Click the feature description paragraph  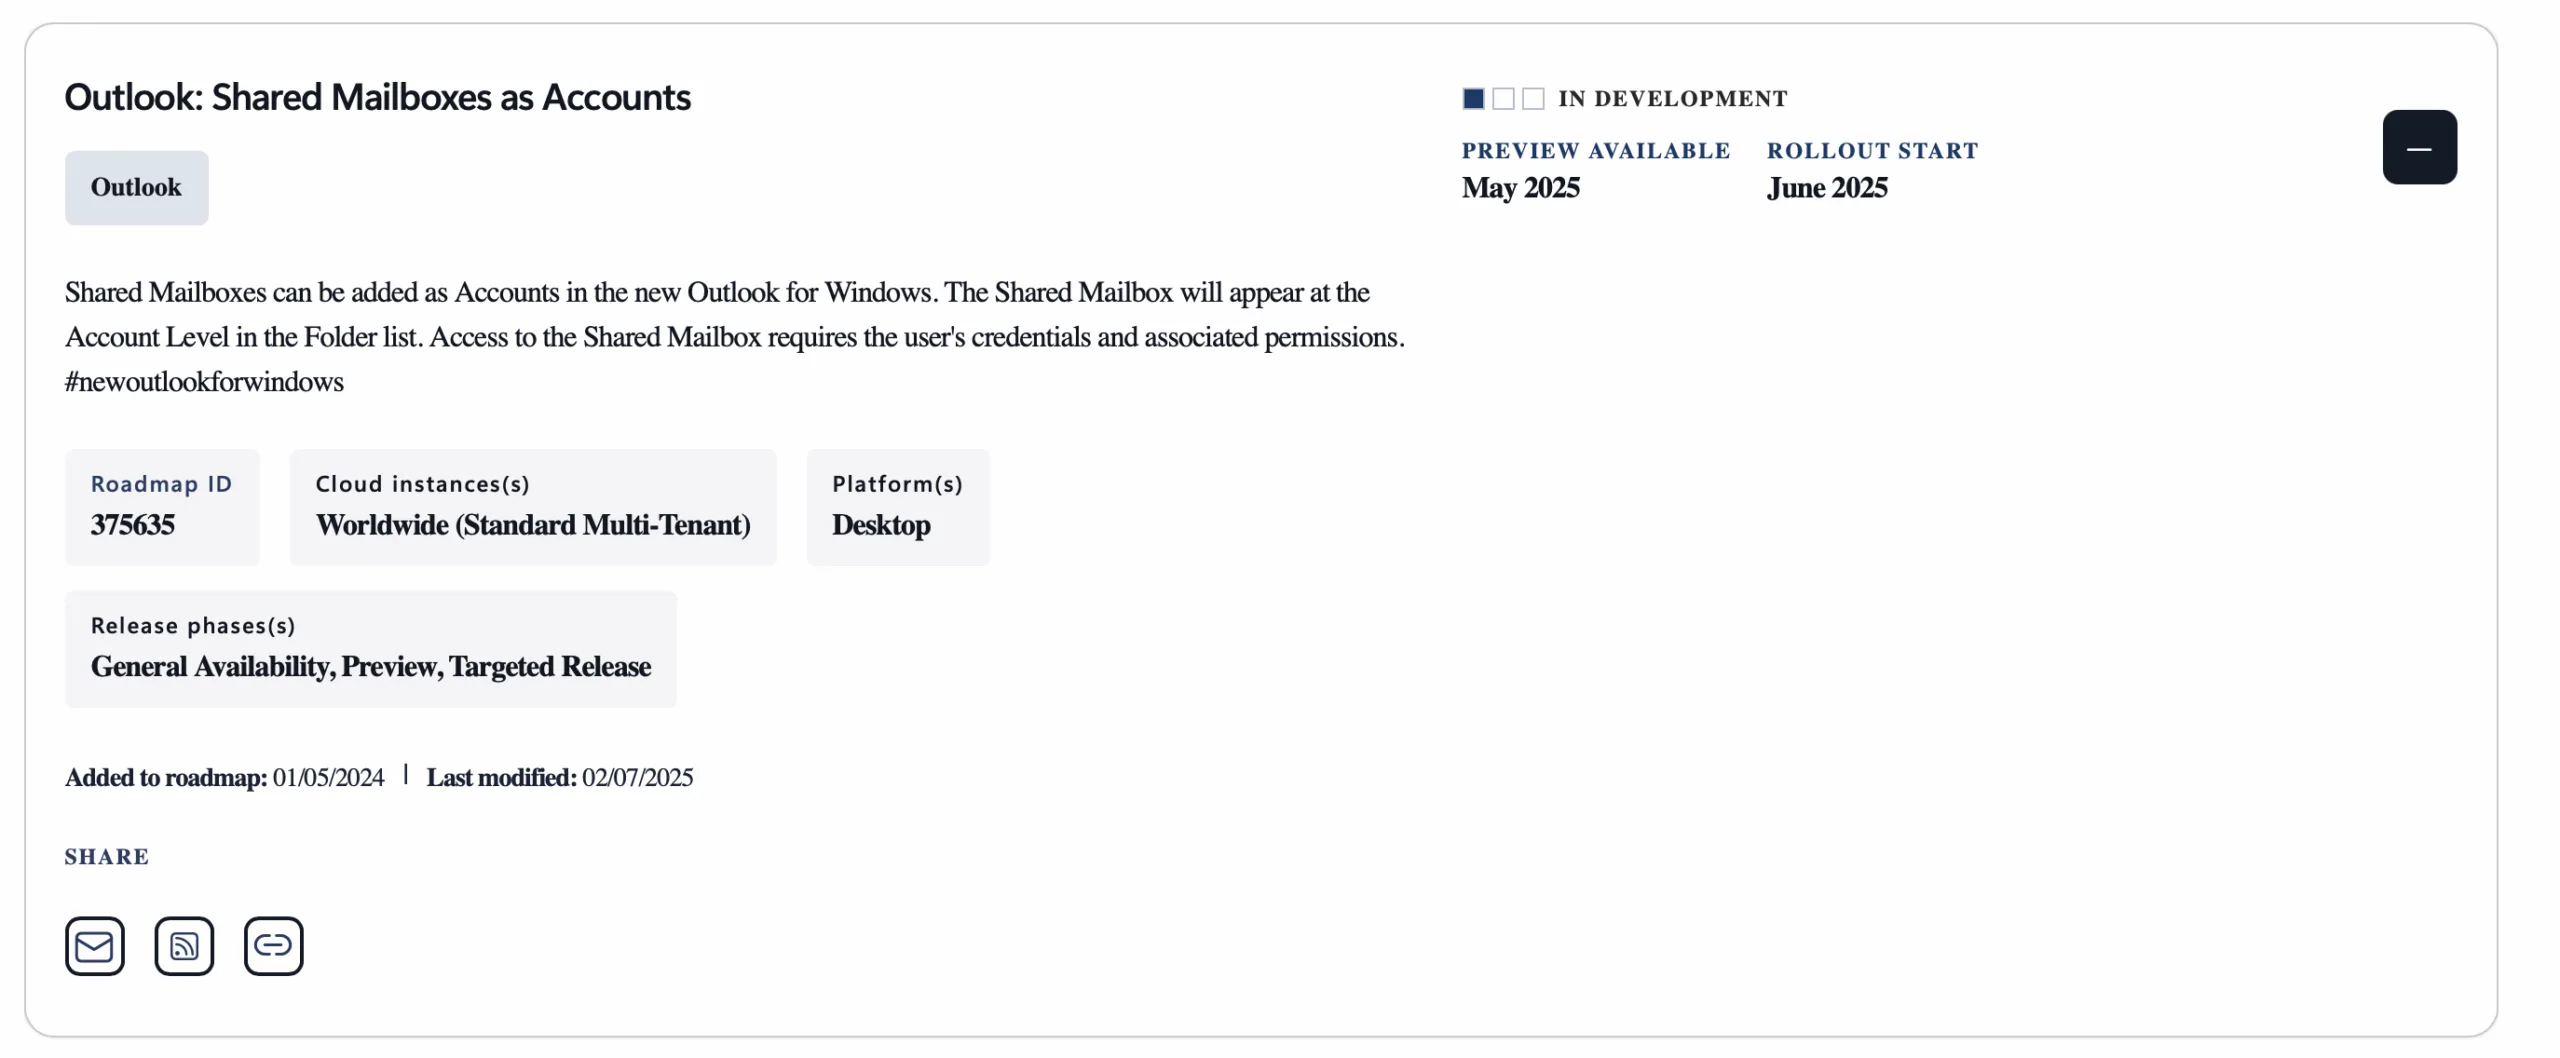734,315
